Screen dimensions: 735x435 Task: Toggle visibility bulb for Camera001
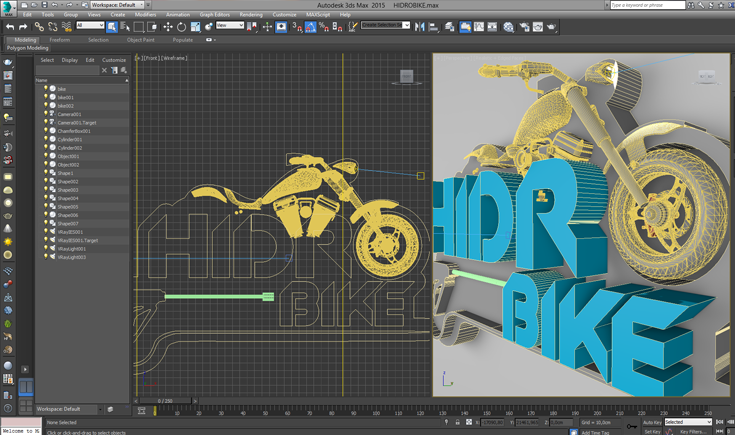tap(46, 114)
